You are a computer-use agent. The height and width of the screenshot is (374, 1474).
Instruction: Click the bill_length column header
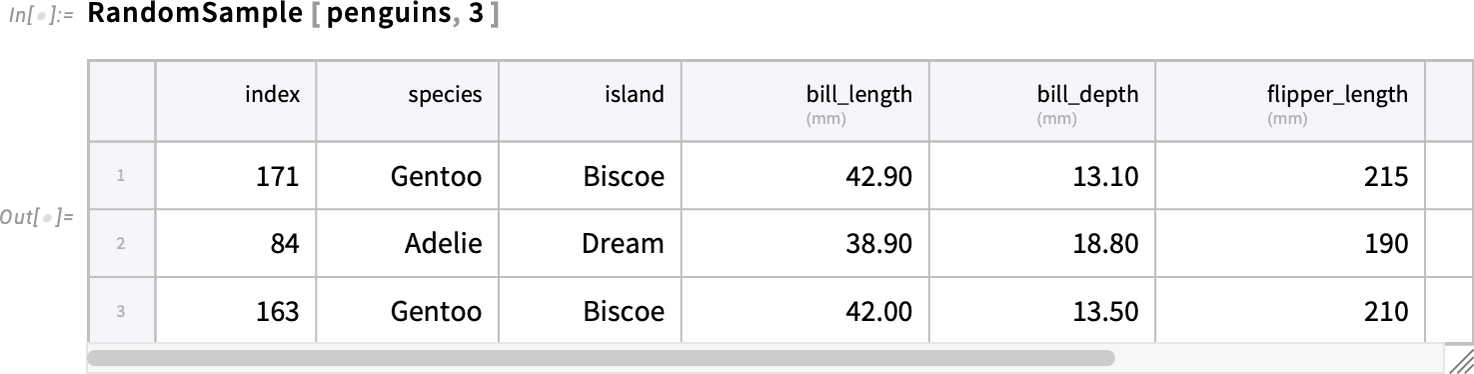coord(806,101)
